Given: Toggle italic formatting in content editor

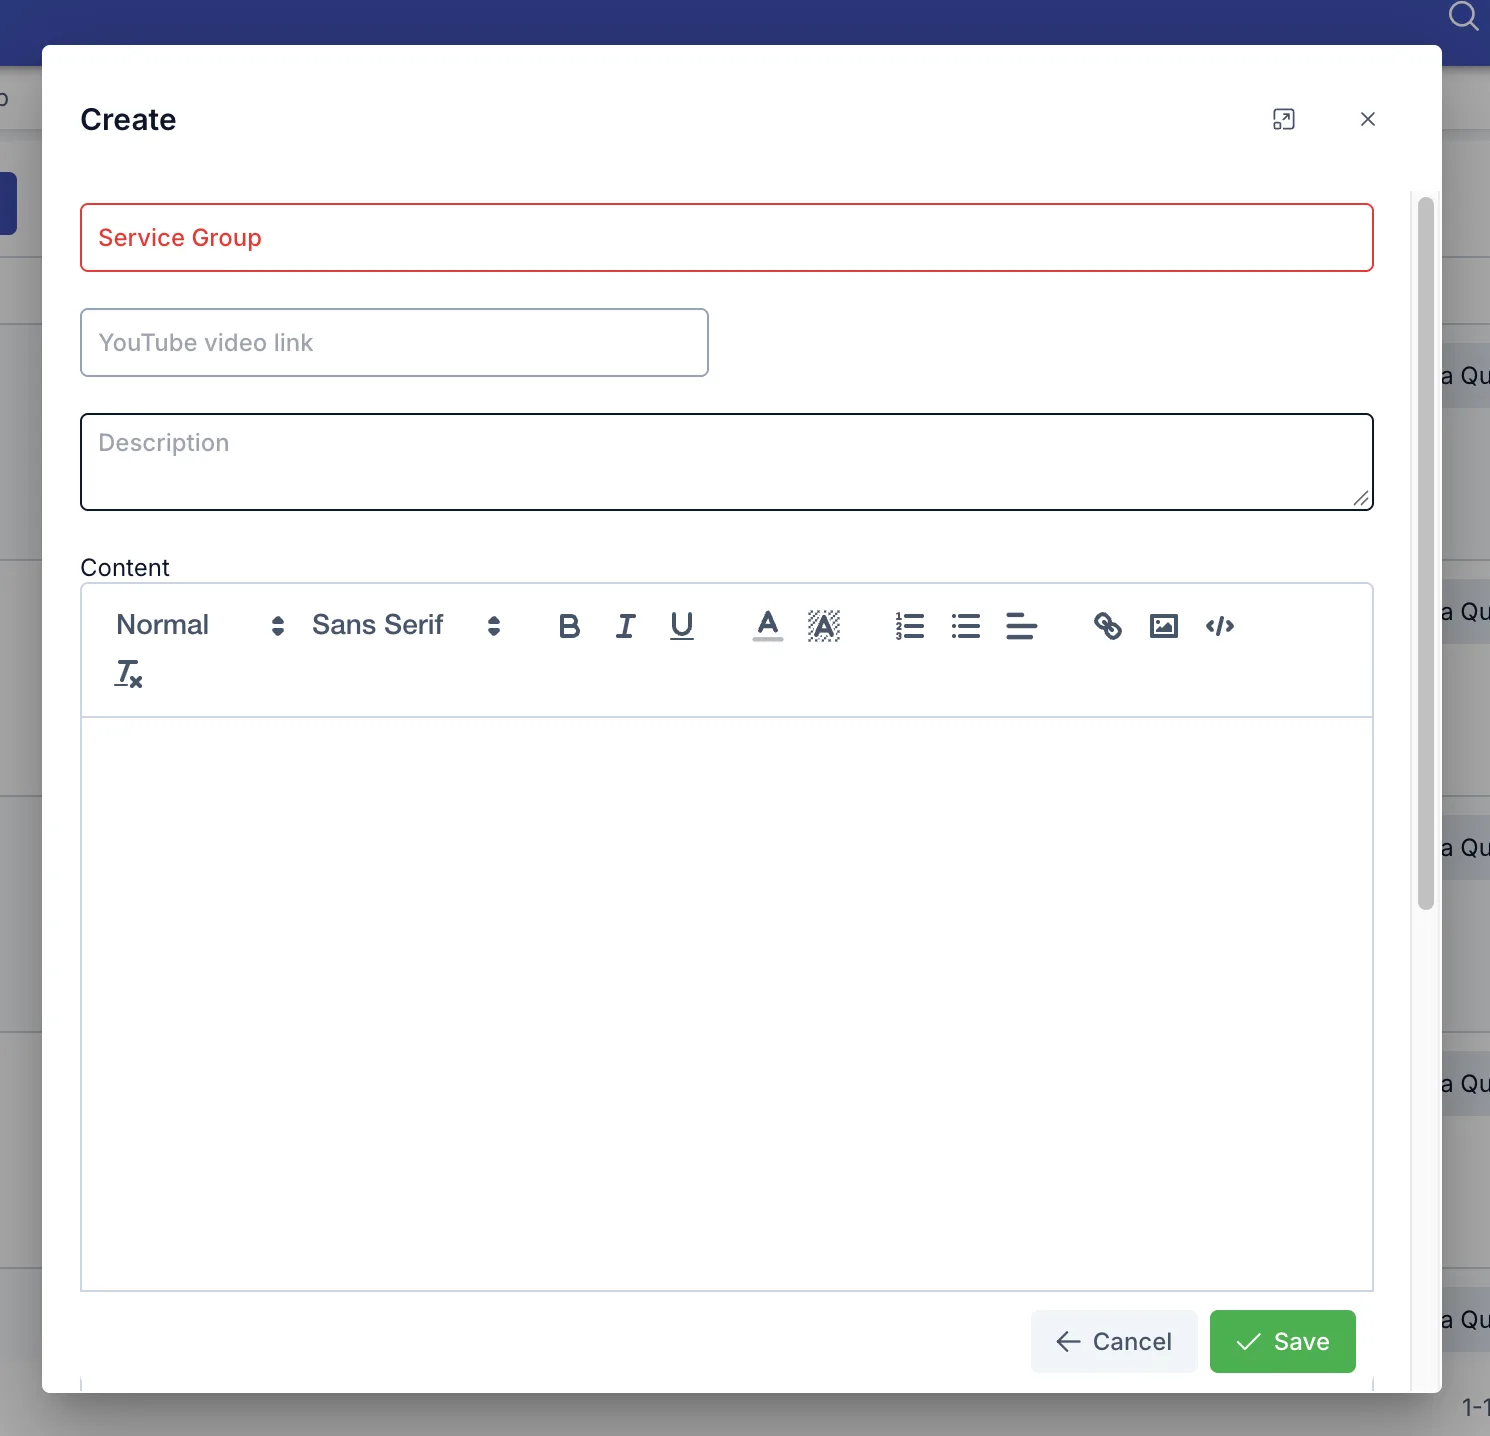Looking at the screenshot, I should (x=625, y=626).
